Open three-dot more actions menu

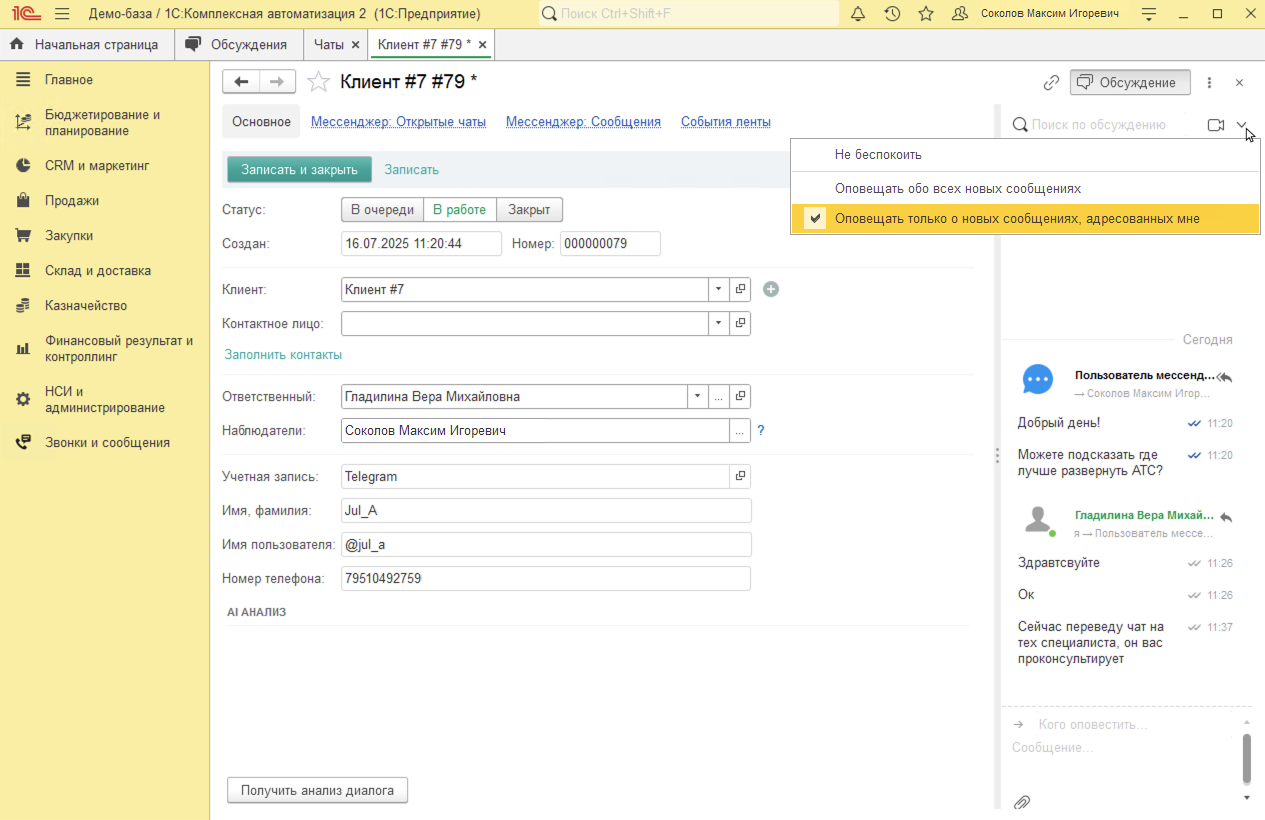coord(1209,82)
